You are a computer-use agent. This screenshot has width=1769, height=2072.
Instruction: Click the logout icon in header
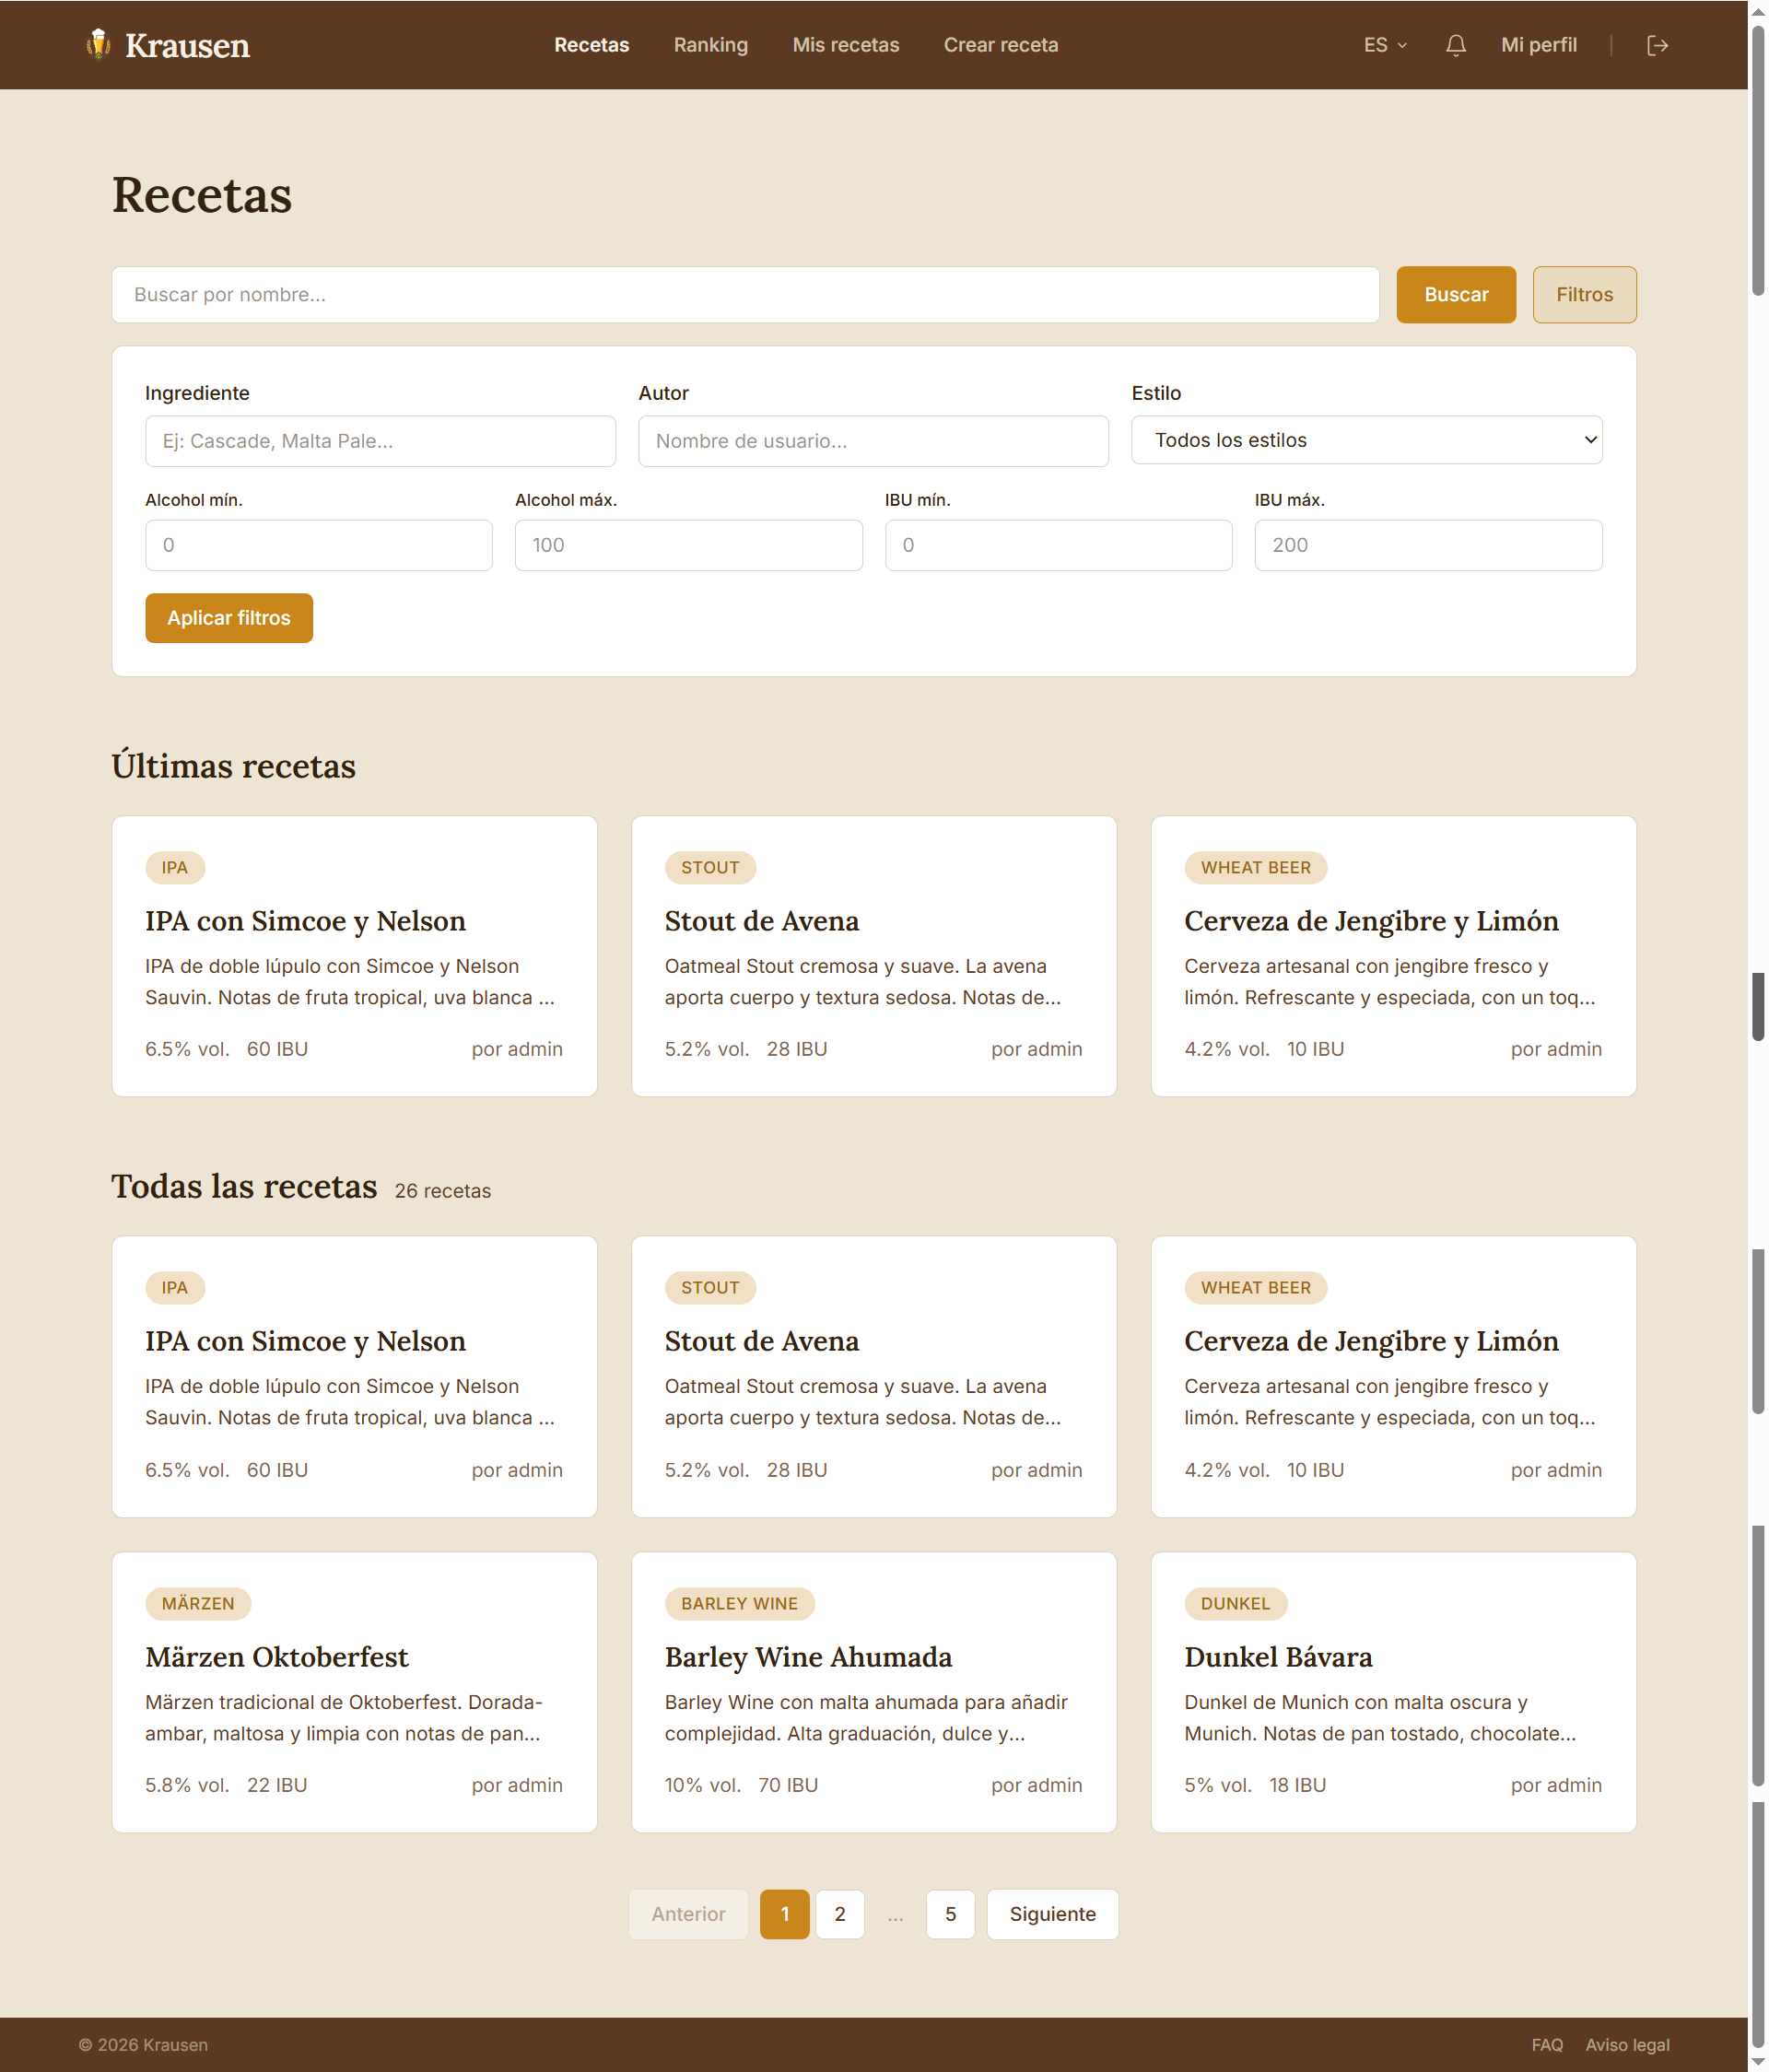[1657, 45]
